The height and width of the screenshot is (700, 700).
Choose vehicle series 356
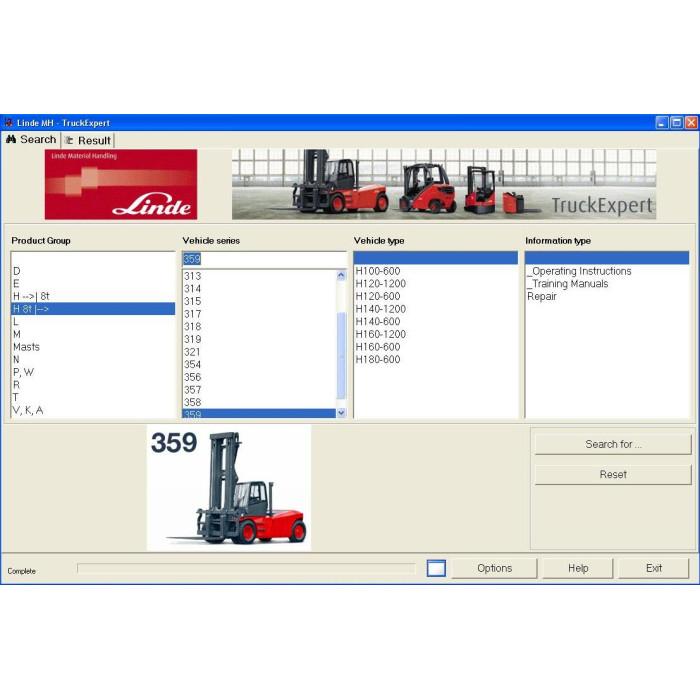[x=259, y=377]
